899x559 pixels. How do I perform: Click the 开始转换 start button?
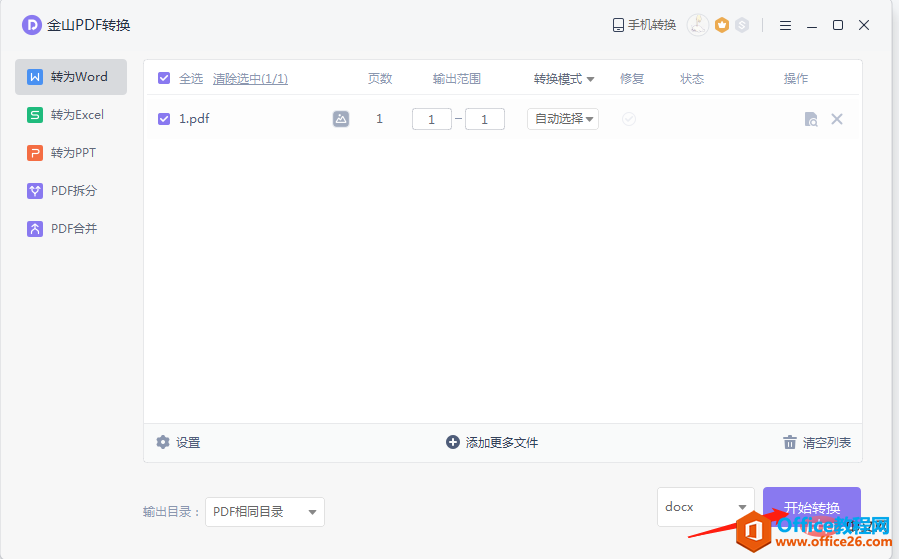tap(812, 507)
